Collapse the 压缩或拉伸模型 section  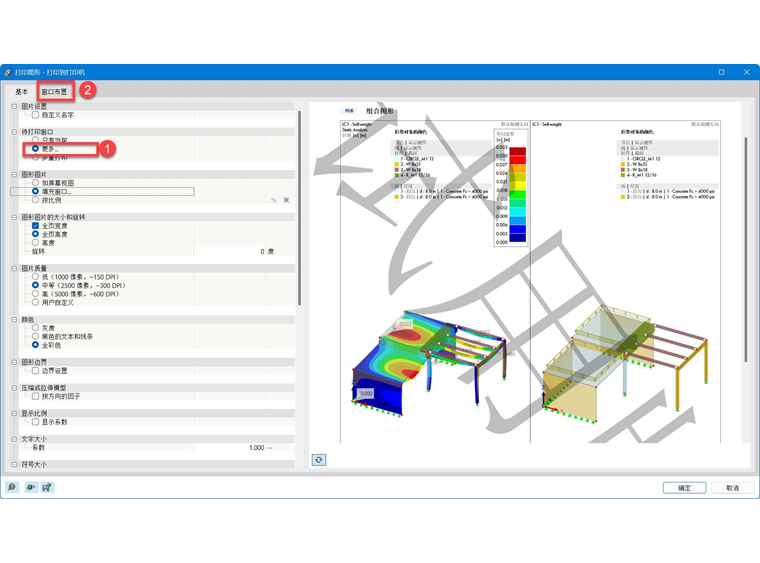14,388
